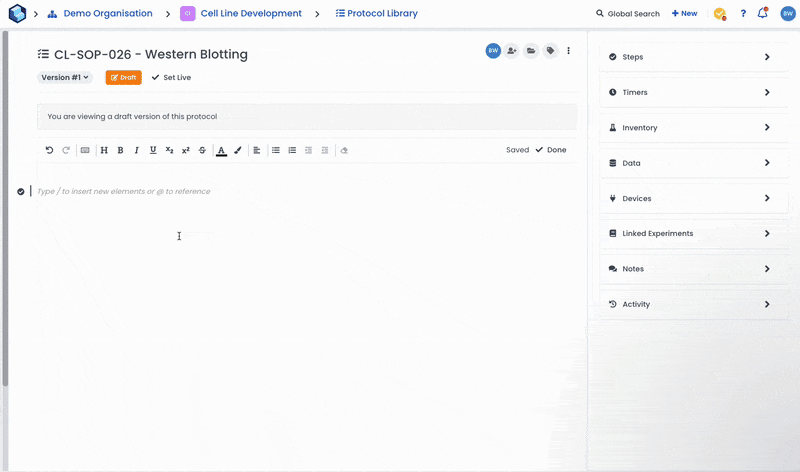Viewport: 800px width, 472px height.
Task: Click the BW owner avatar near the title
Action: pyautogui.click(x=493, y=51)
